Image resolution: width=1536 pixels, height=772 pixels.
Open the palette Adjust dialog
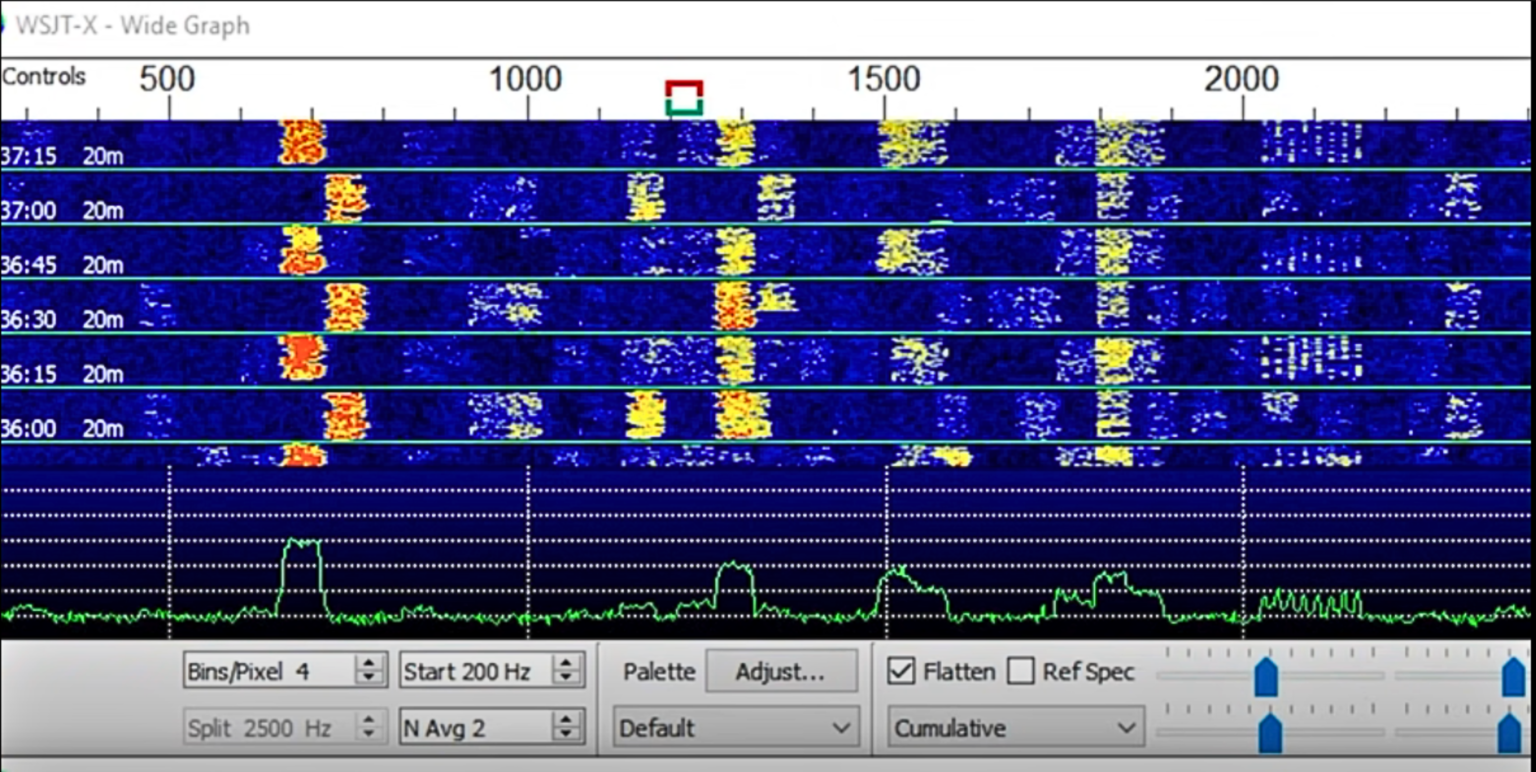point(781,671)
